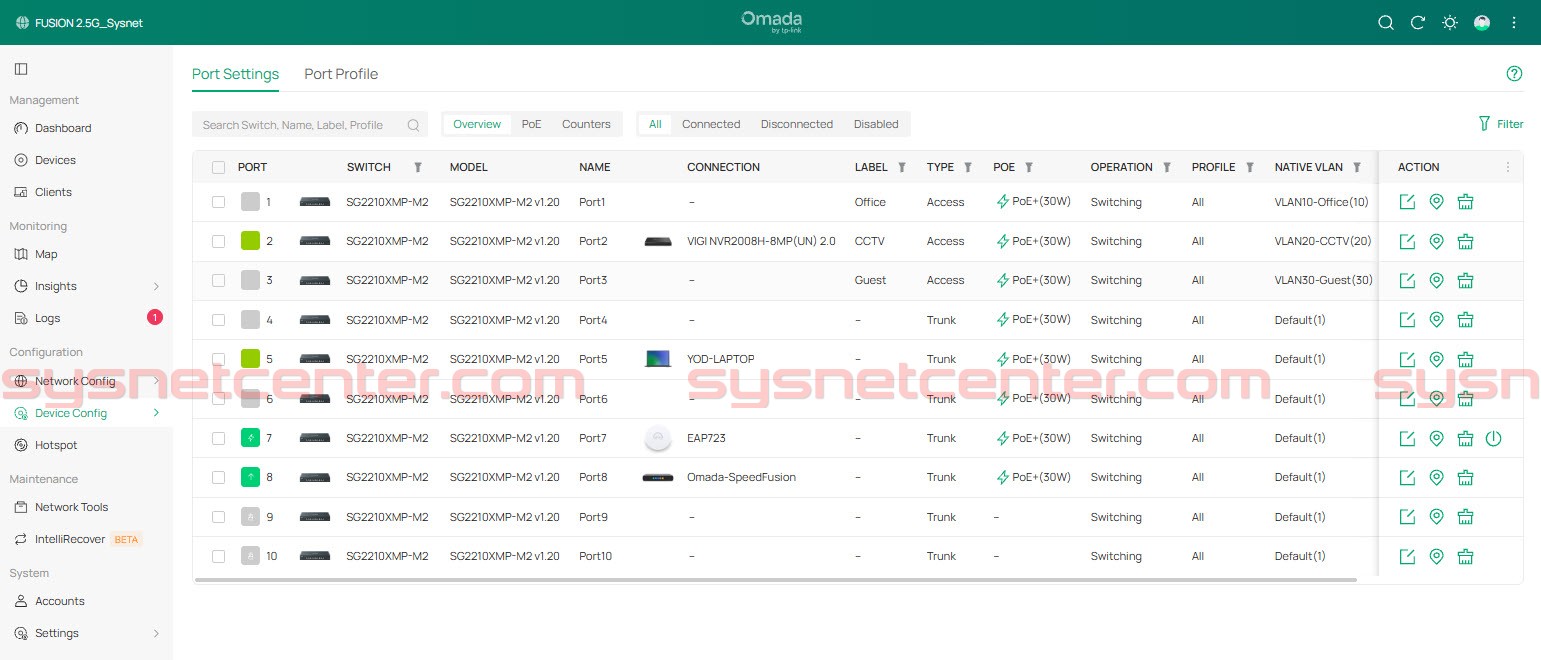The image size is (1541, 660).
Task: Filter the POE column with funnel icon
Action: 1028,167
